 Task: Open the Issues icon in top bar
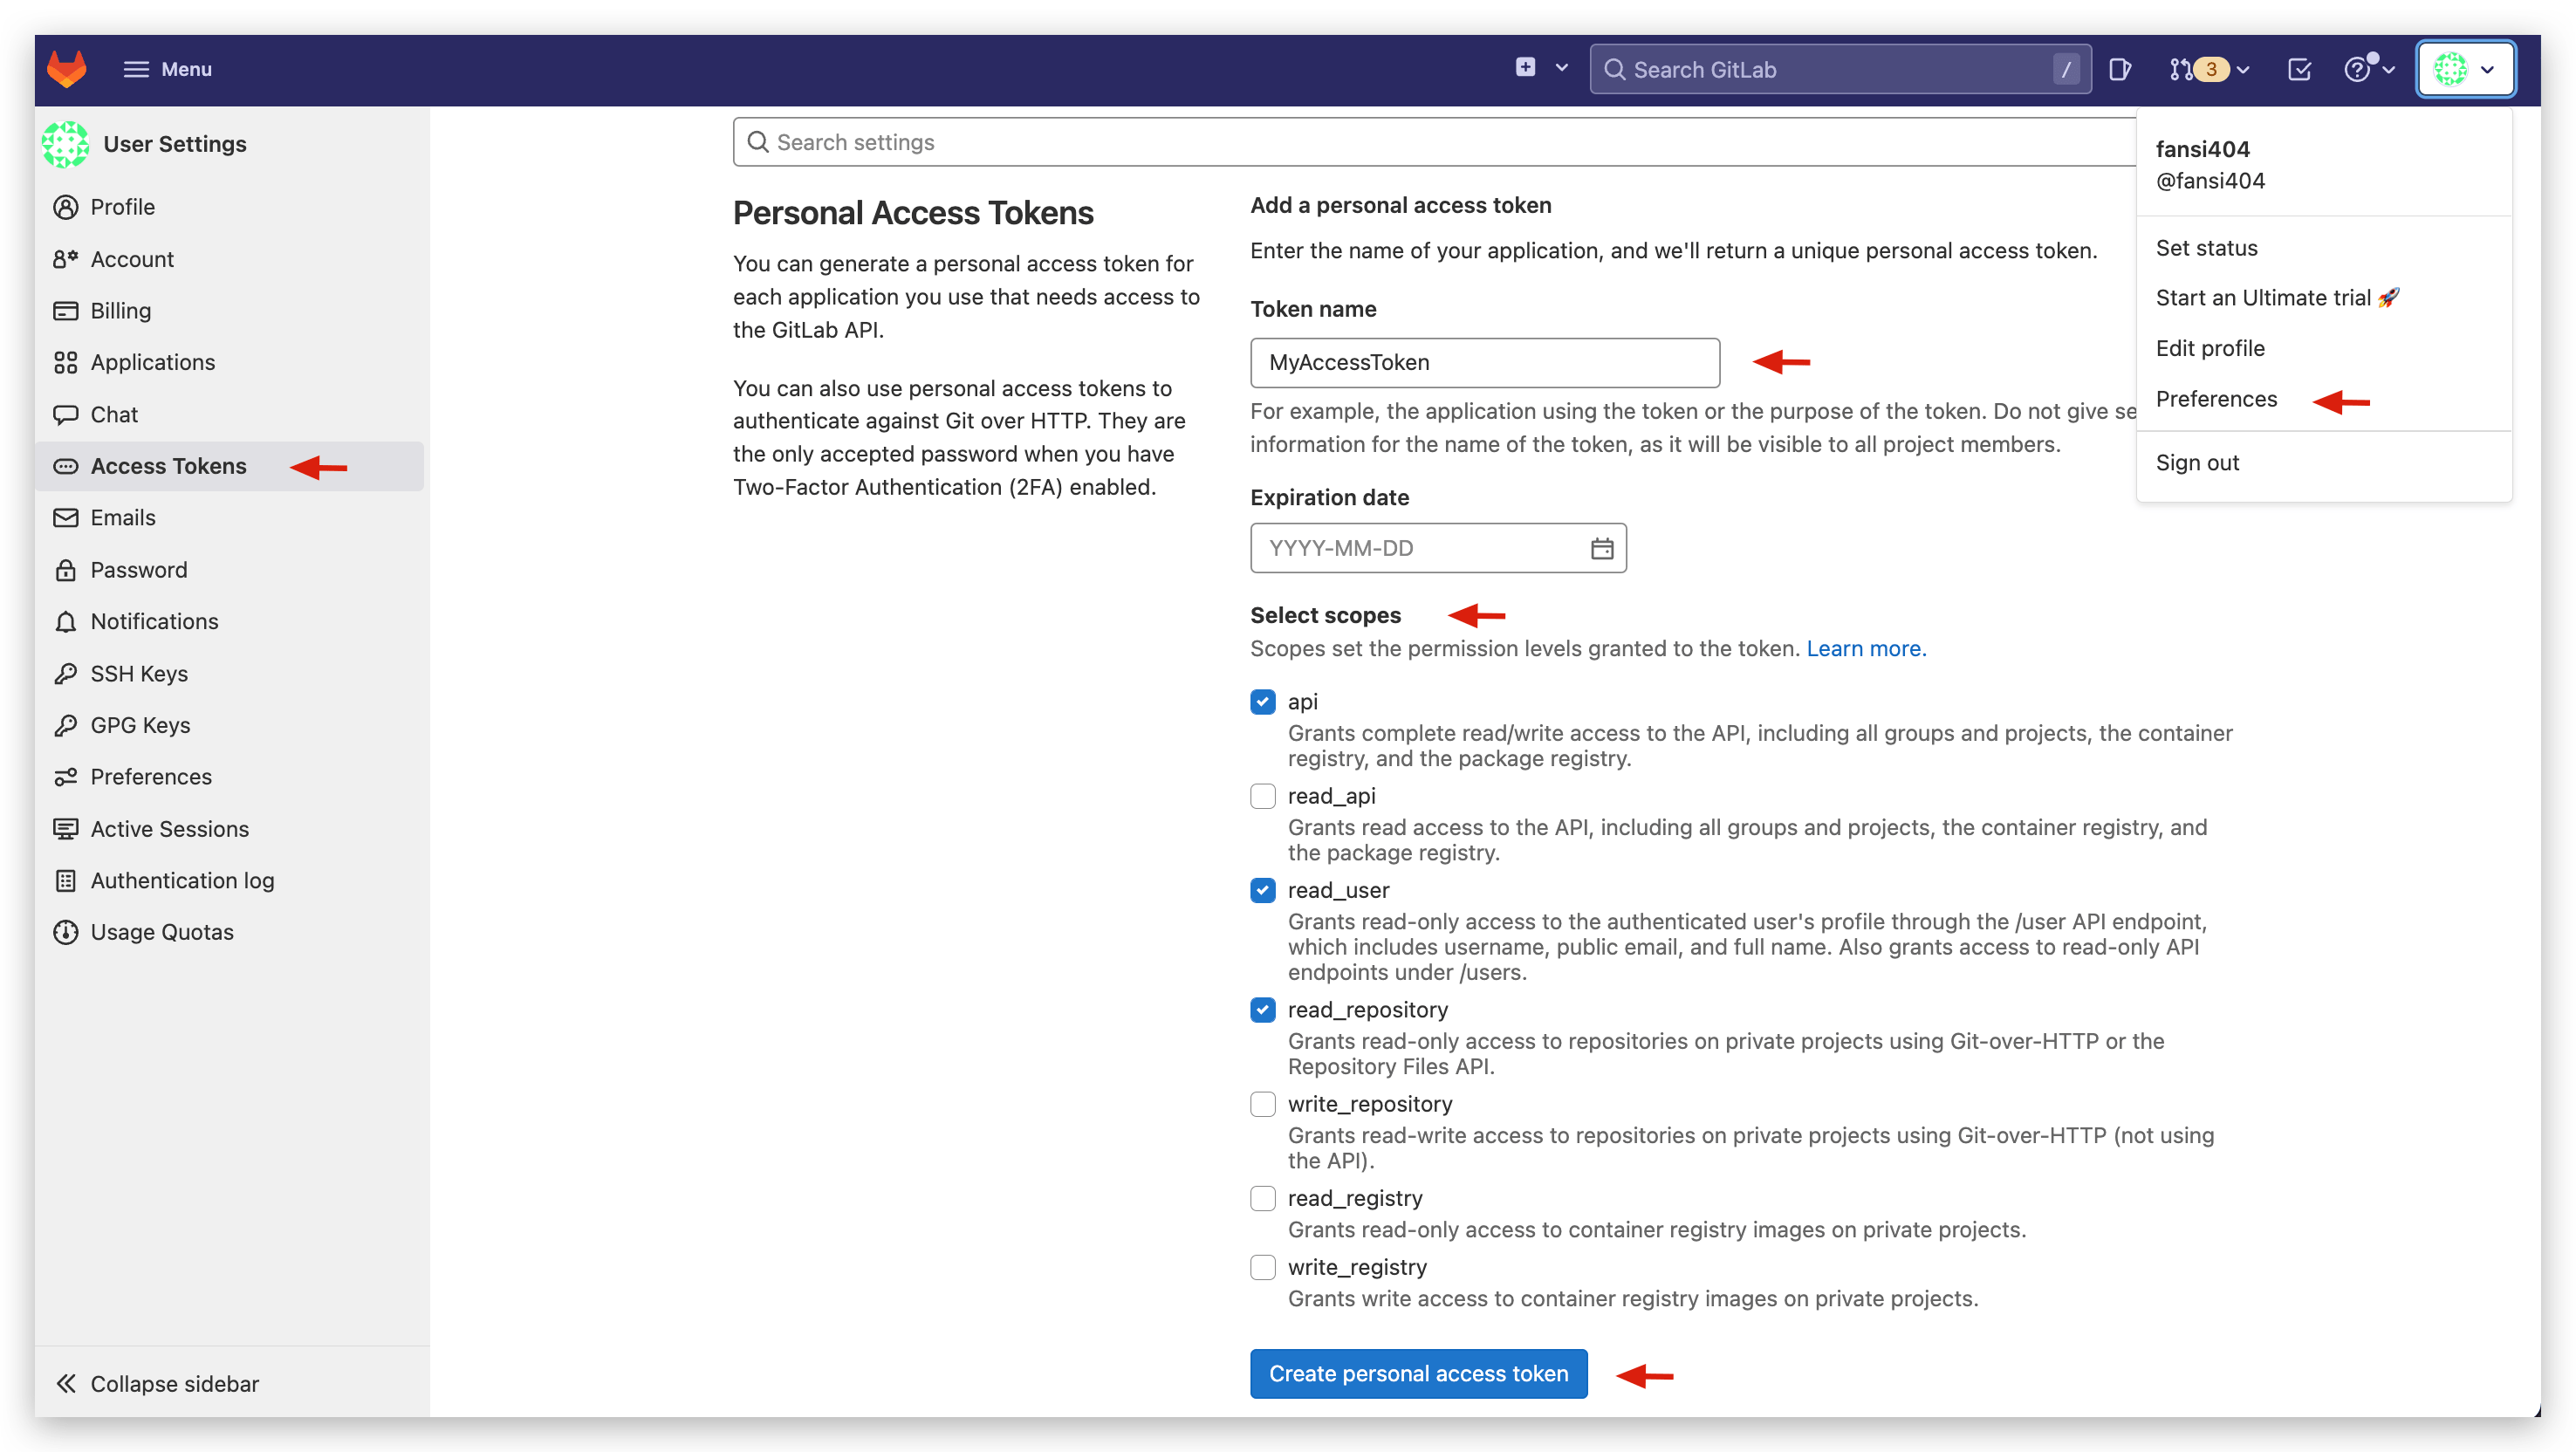point(2119,69)
